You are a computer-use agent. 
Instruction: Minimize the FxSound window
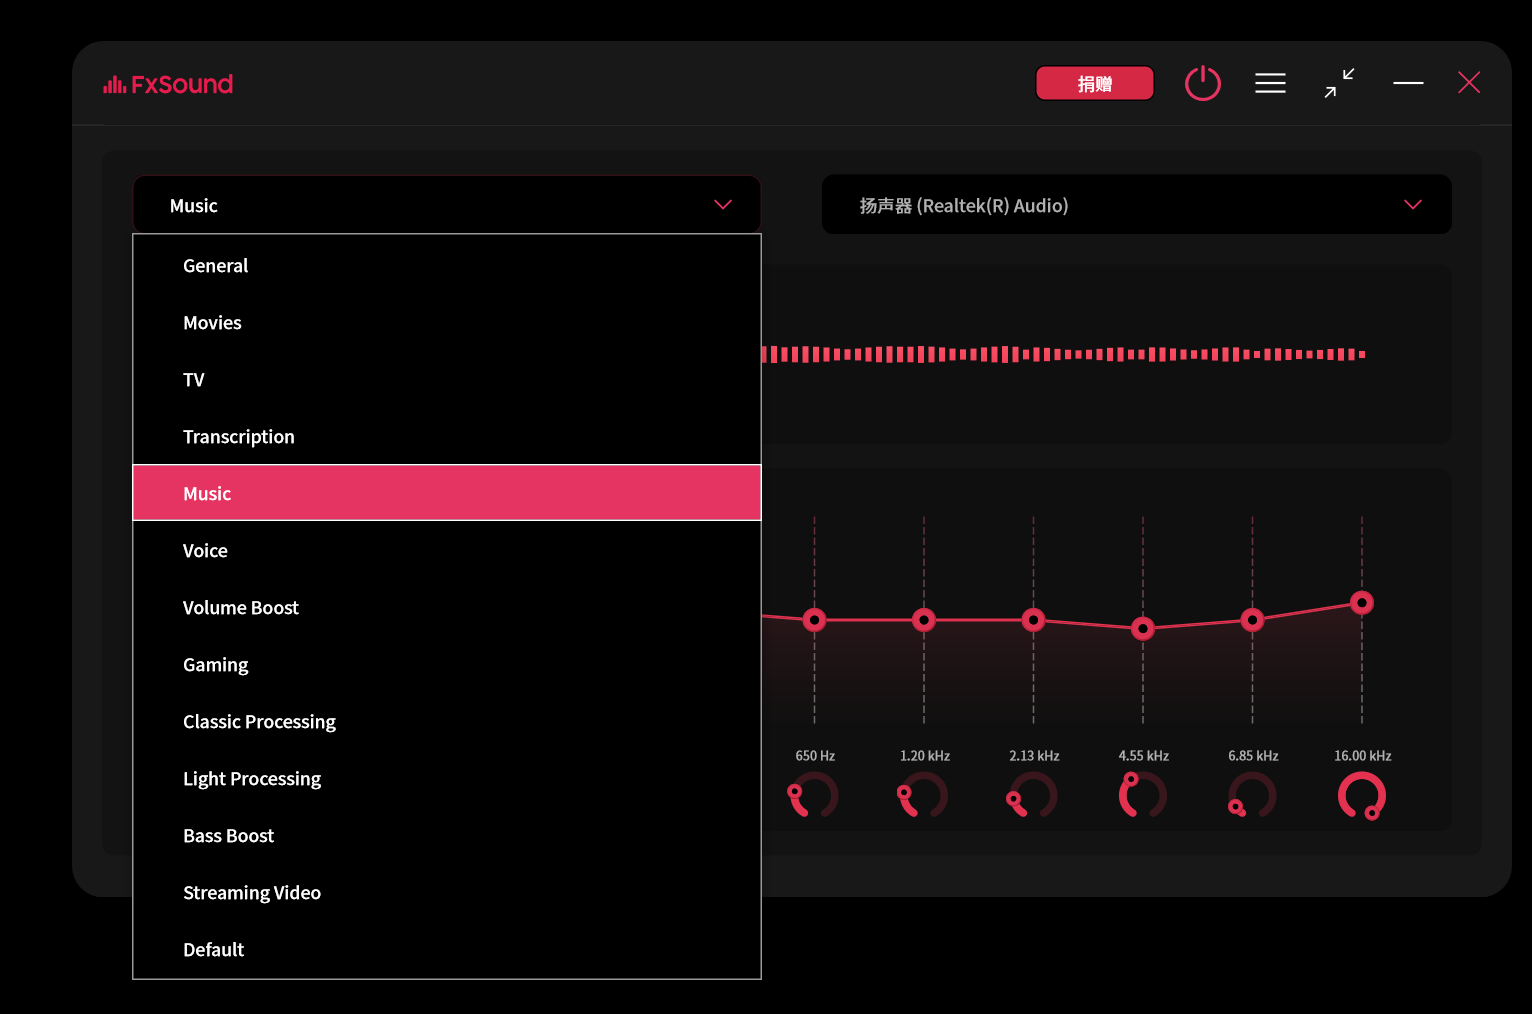[1408, 83]
